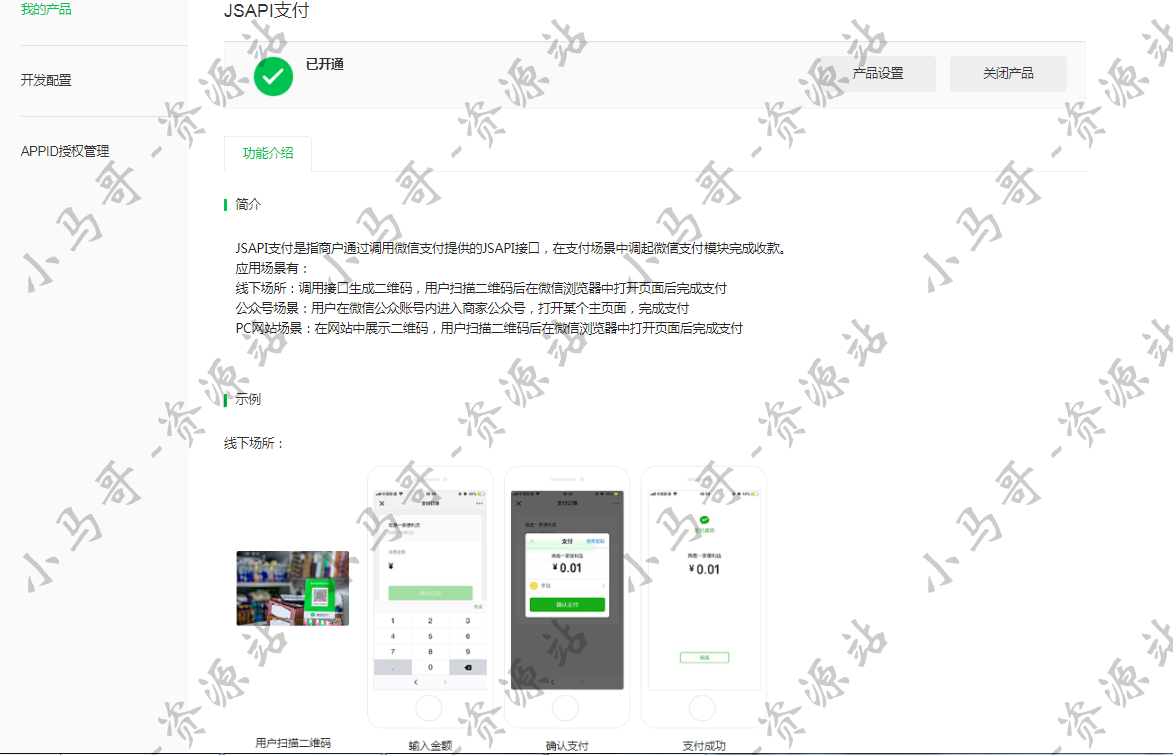Select the 功能介绍 tab

(x=268, y=153)
